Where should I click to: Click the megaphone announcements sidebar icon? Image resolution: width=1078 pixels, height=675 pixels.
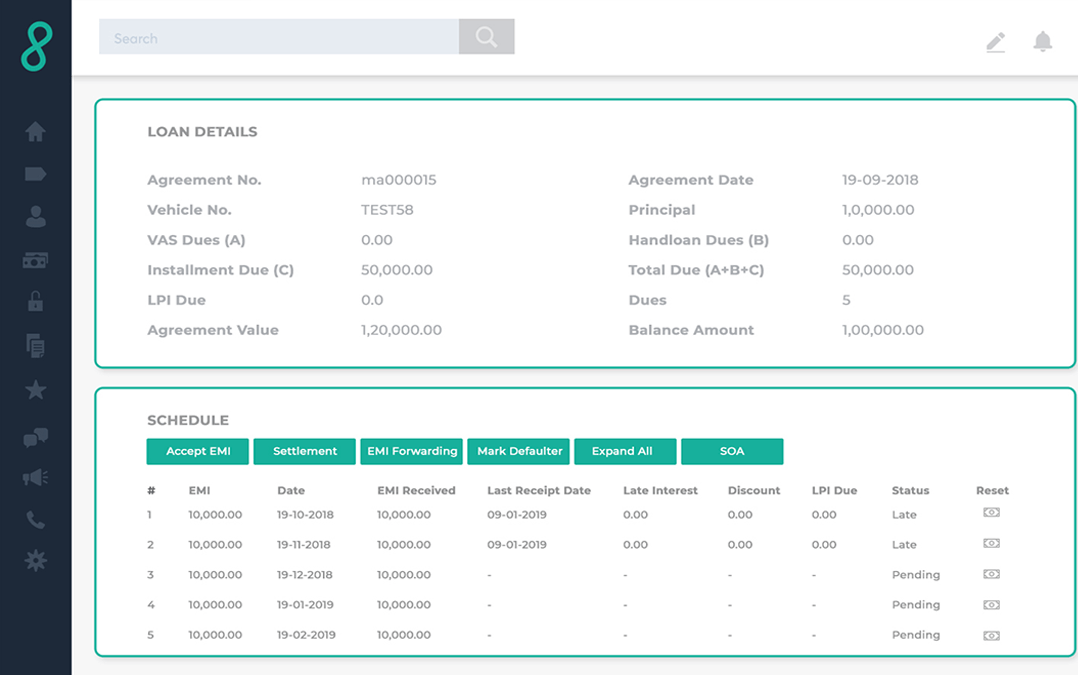click(35, 478)
